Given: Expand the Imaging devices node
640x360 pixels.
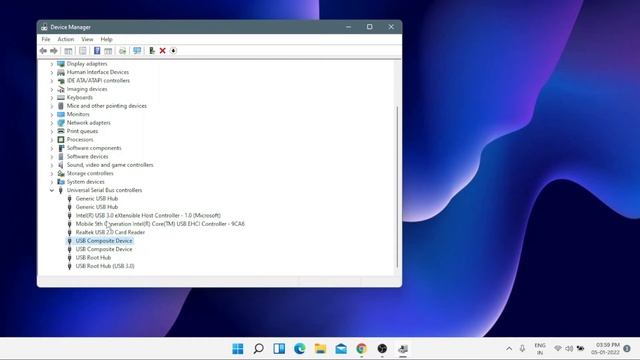Looking at the screenshot, I should [52, 89].
